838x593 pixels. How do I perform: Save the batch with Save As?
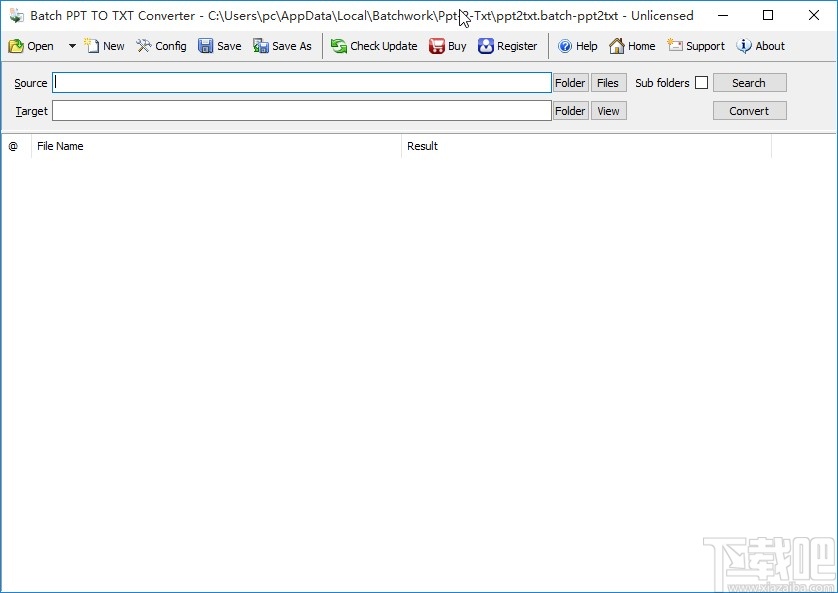[x=282, y=45]
